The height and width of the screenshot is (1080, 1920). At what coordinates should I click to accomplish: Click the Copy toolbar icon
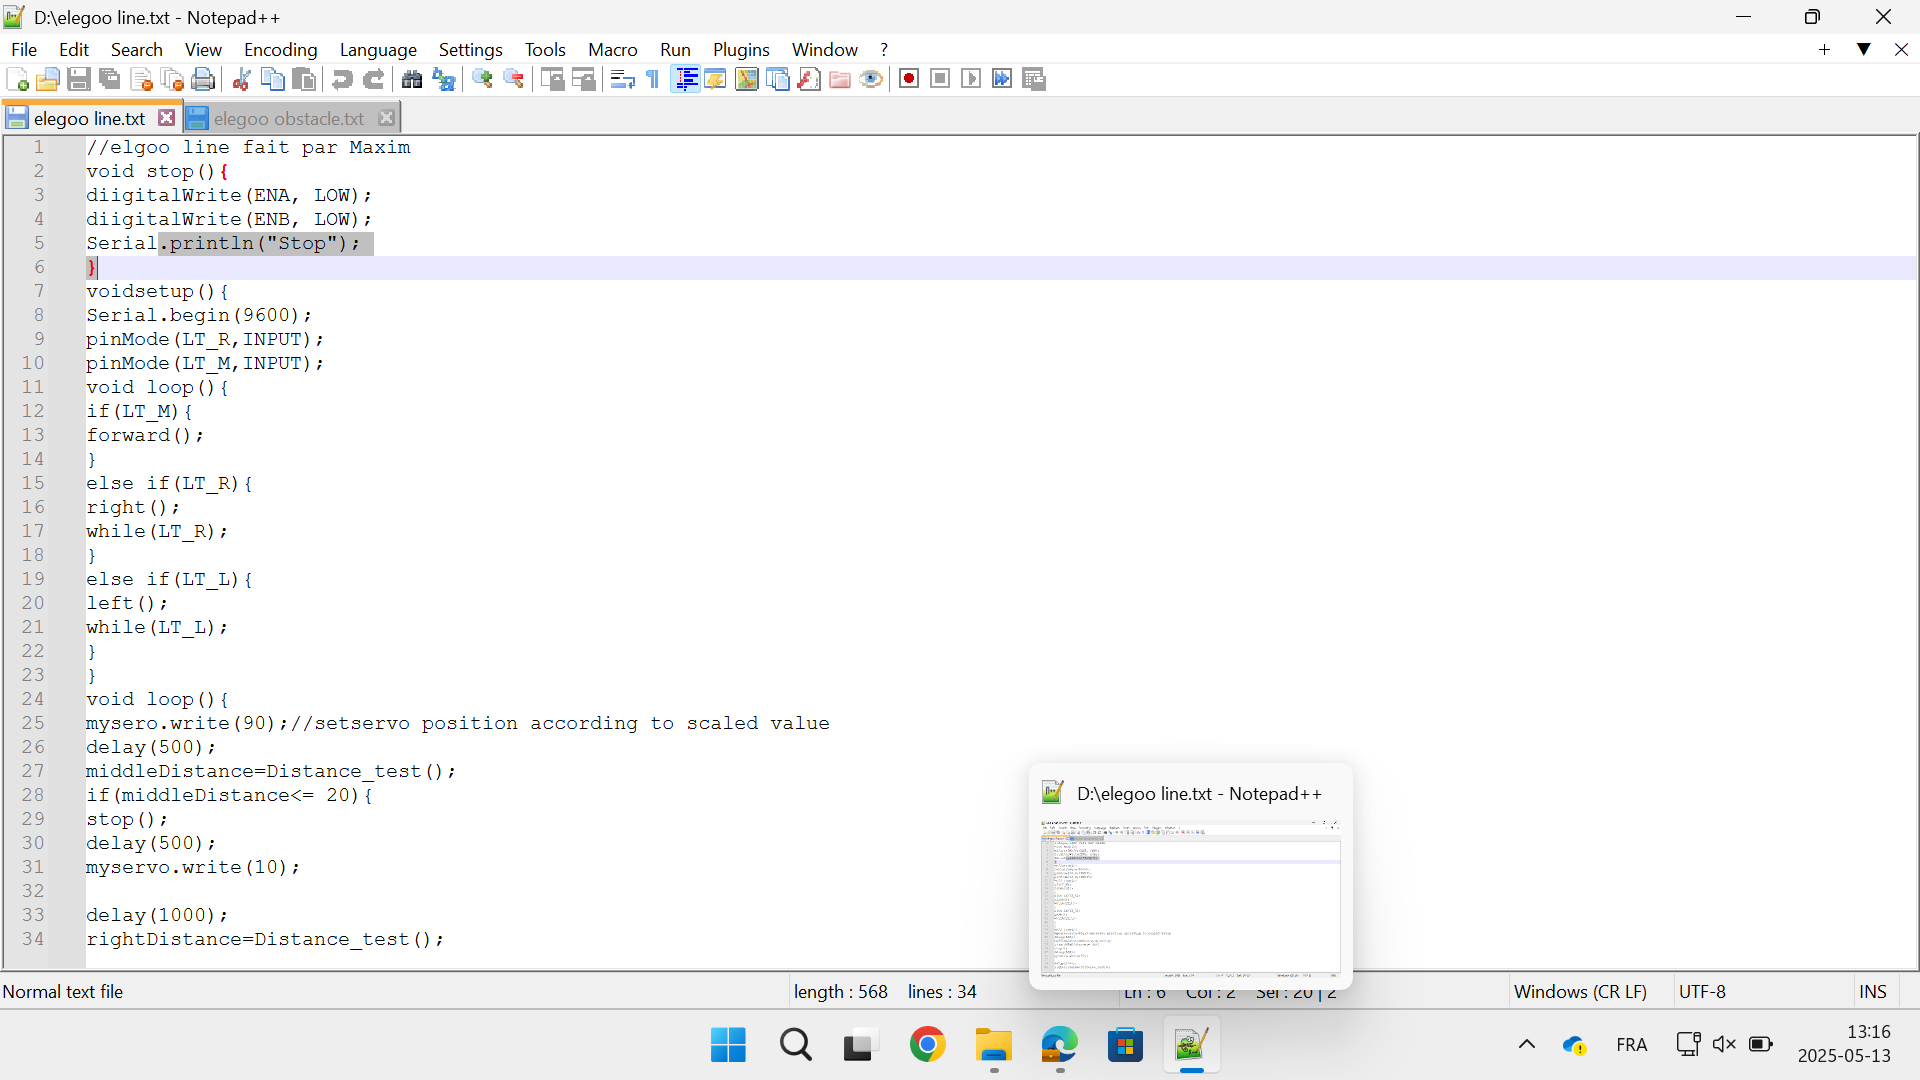click(x=272, y=79)
